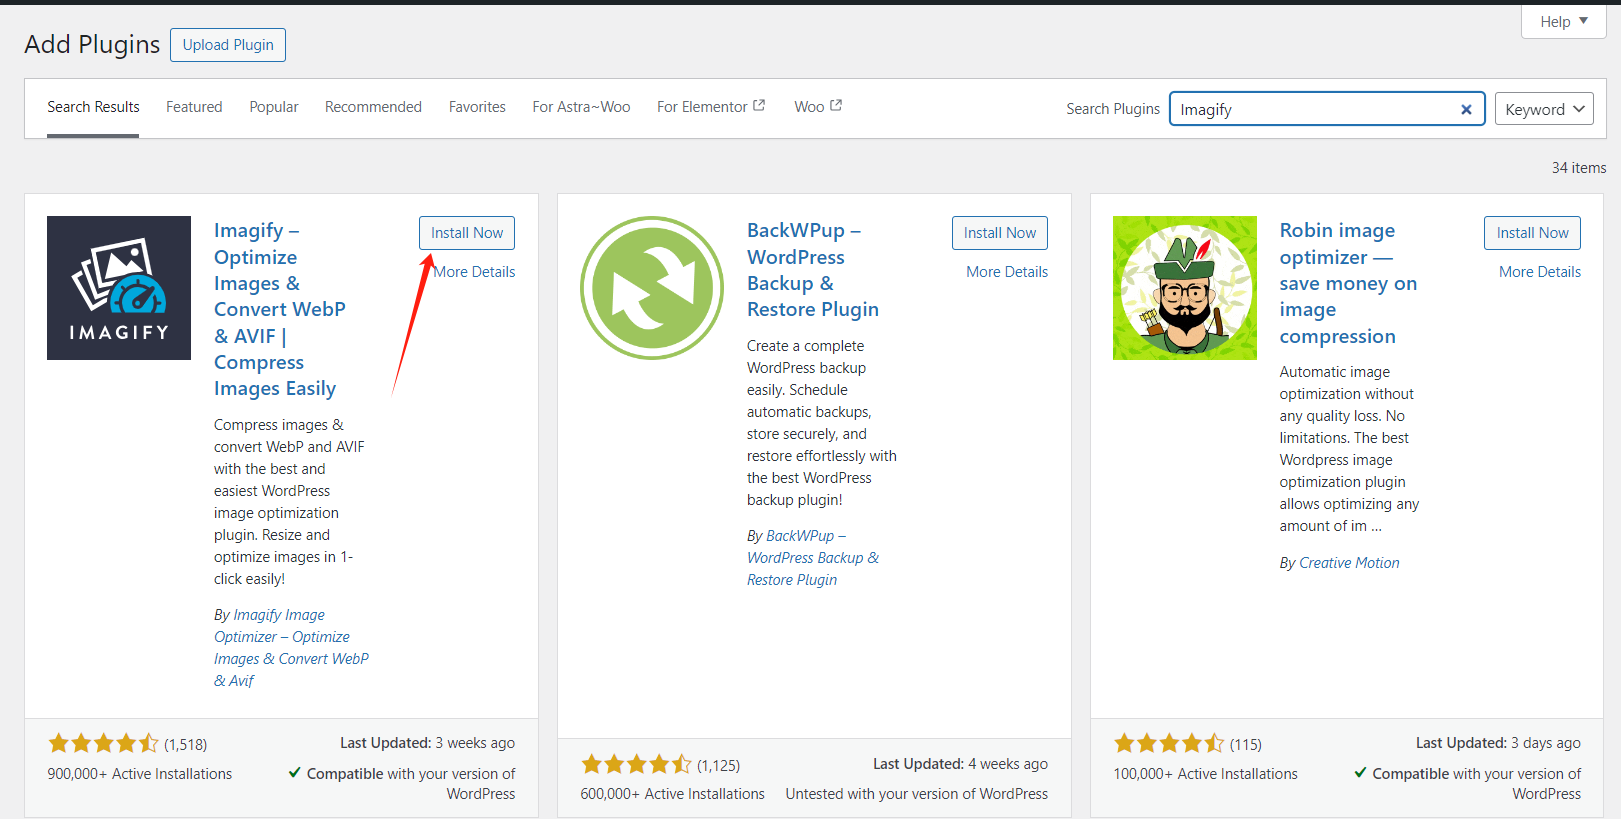Click '600,000+ Active Installations' text
1621x819 pixels.
pyautogui.click(x=673, y=794)
